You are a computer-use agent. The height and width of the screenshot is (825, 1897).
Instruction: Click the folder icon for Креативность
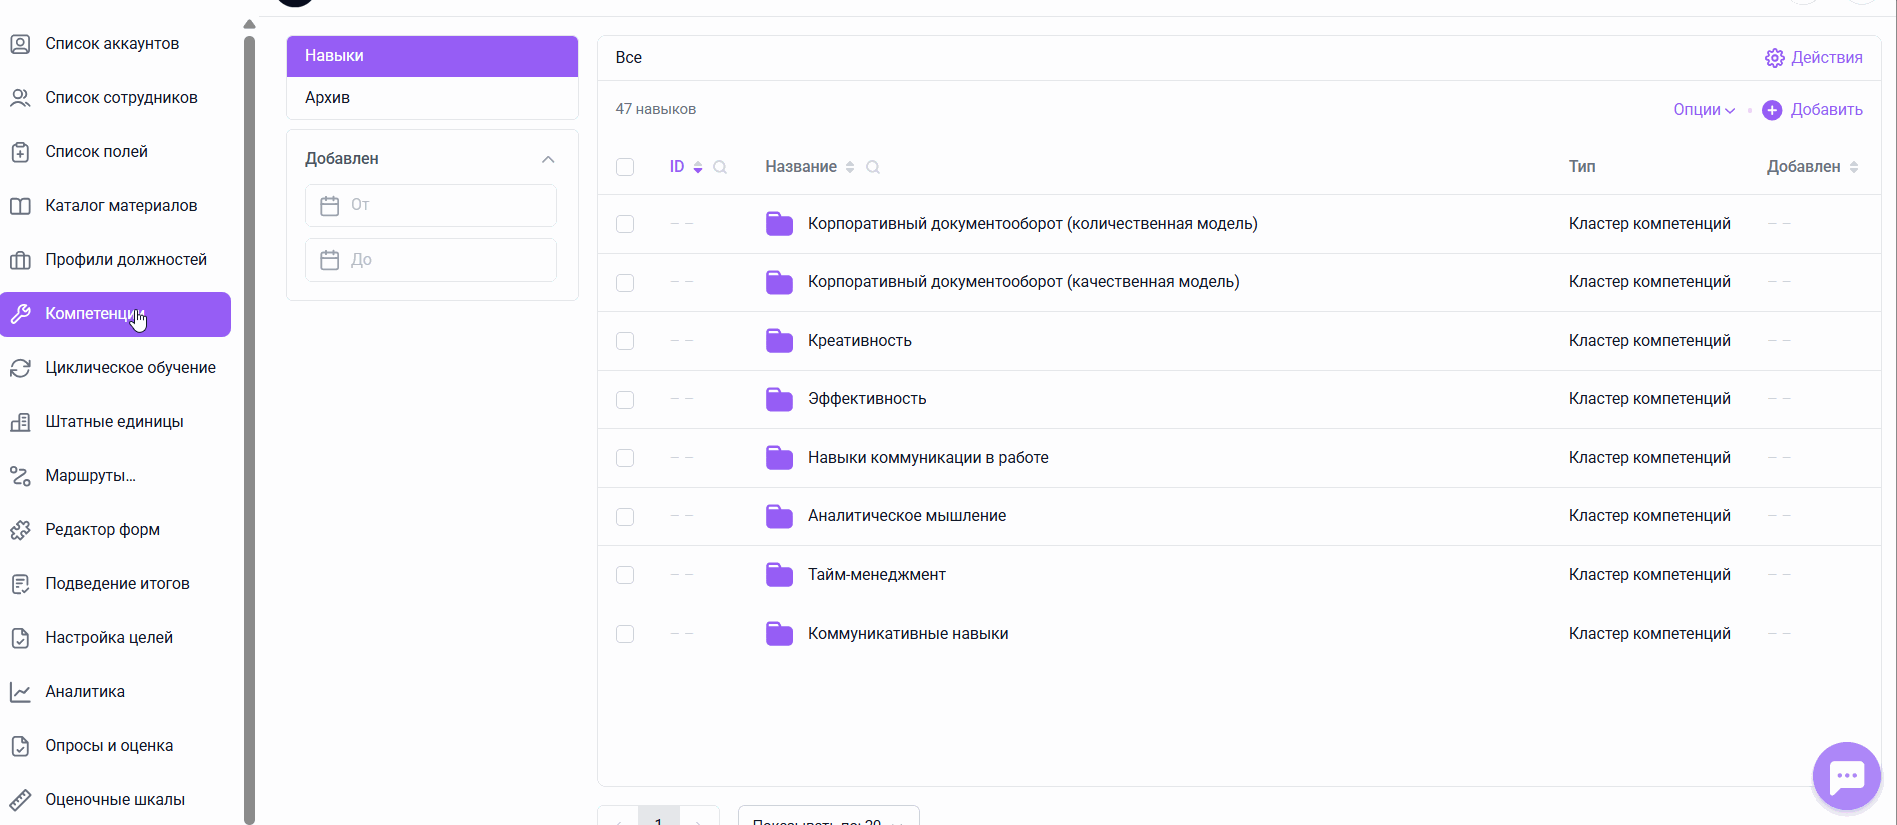779,341
